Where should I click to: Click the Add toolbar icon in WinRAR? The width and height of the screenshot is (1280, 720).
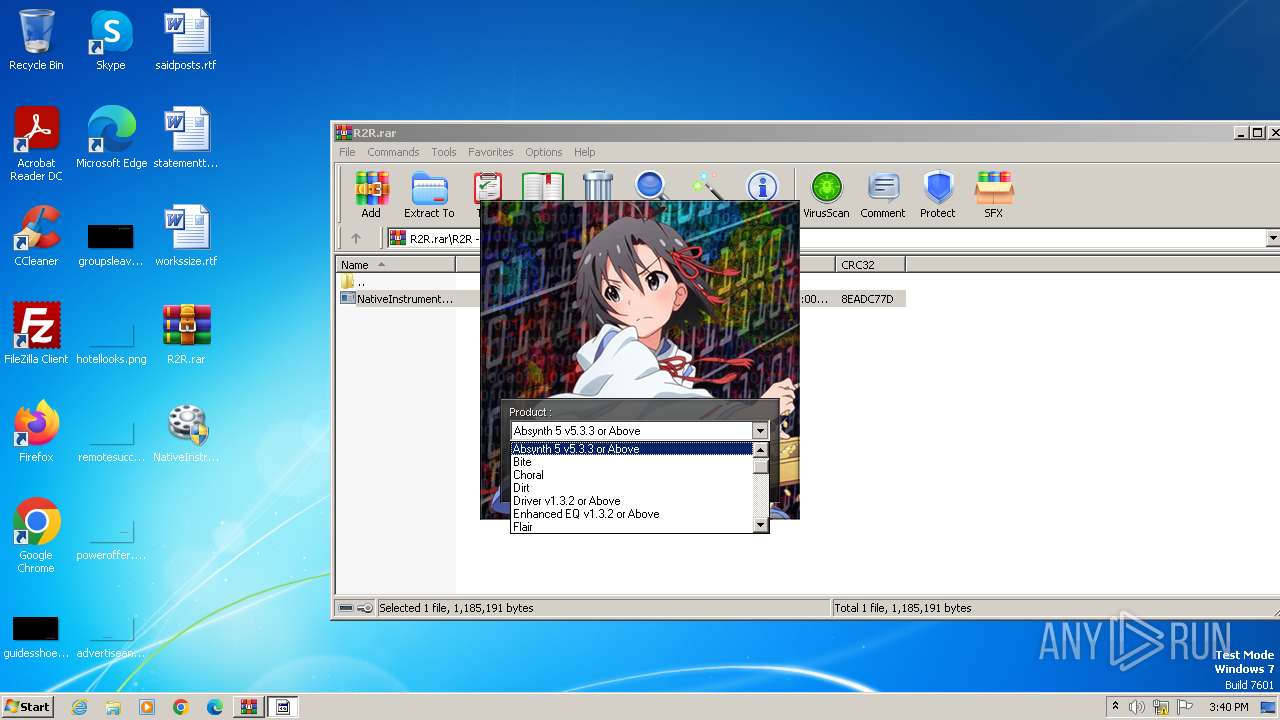371,194
